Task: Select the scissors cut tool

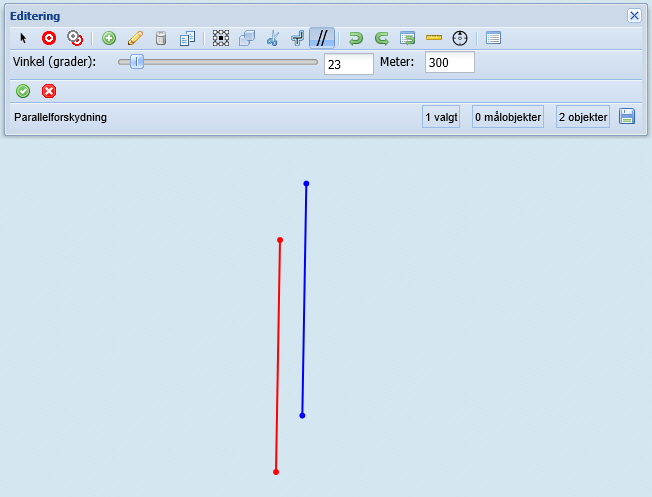Action: (272, 38)
